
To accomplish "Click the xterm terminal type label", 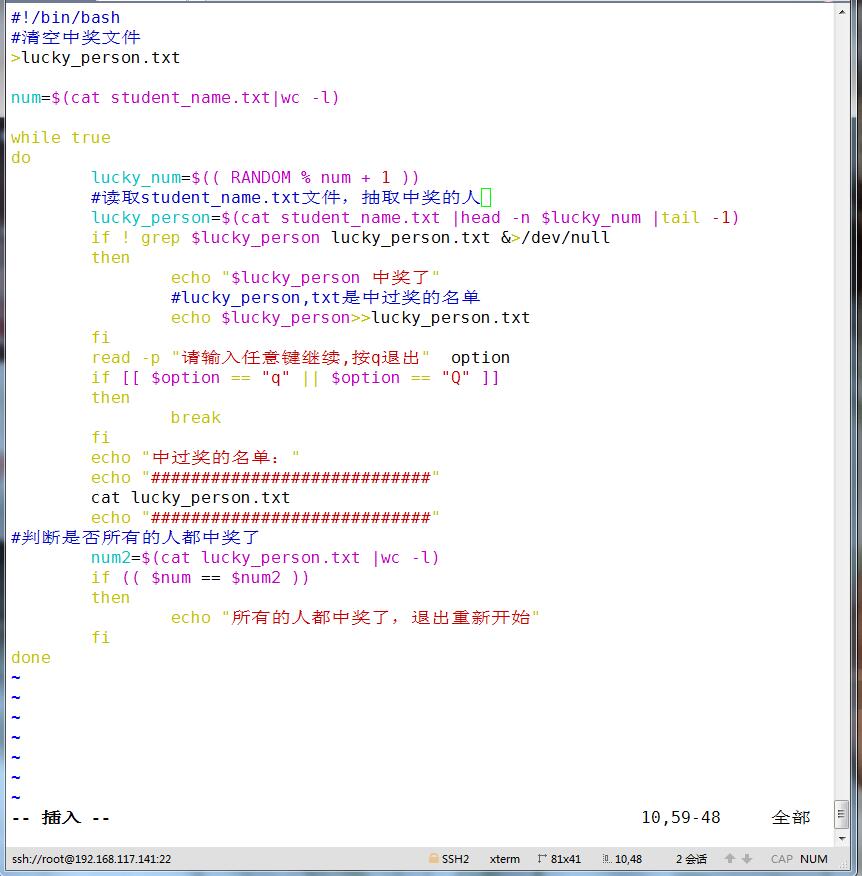I will pos(504,859).
